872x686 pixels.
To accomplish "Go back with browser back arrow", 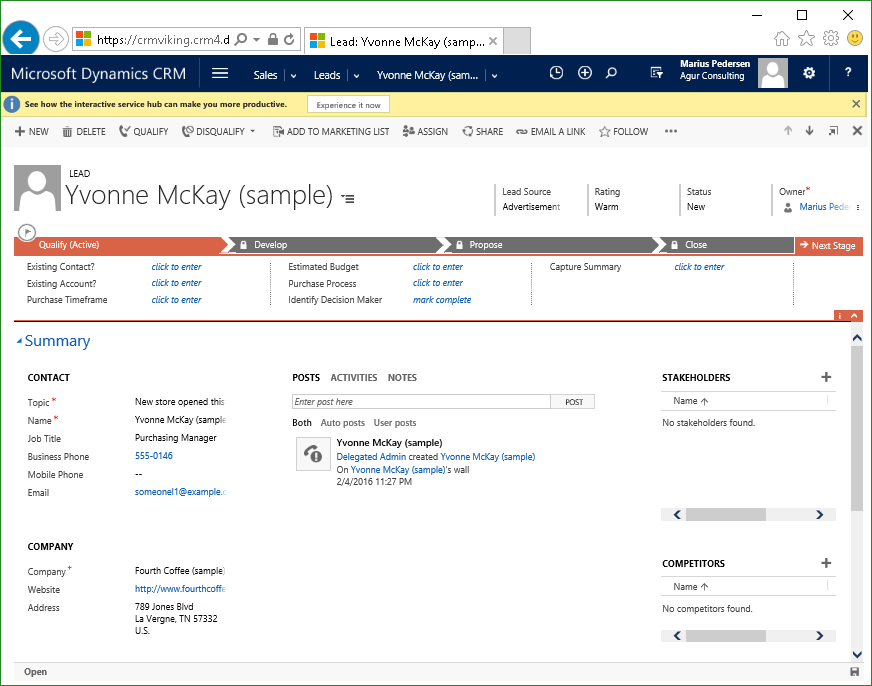I will [x=21, y=39].
